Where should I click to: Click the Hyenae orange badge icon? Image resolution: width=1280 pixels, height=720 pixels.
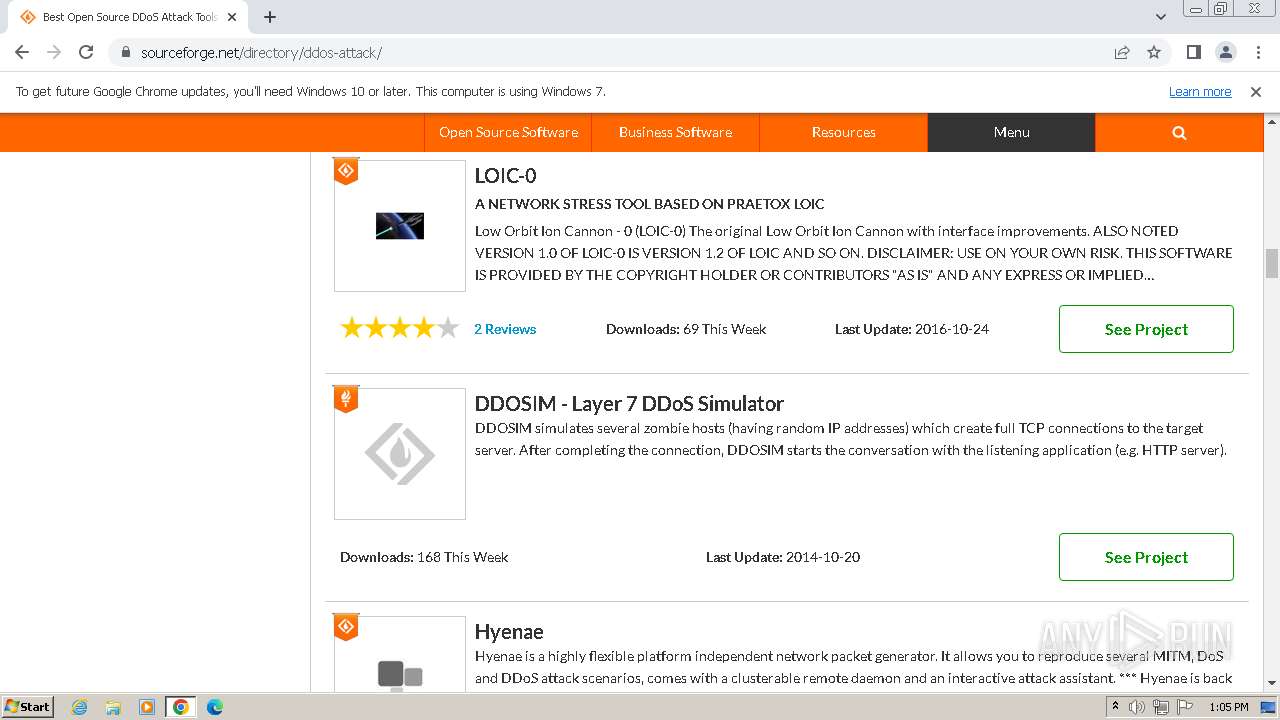click(x=346, y=628)
